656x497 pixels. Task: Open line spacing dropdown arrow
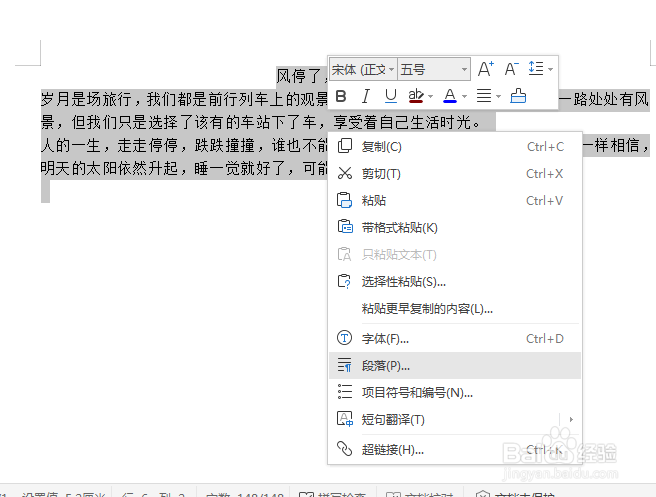point(551,69)
